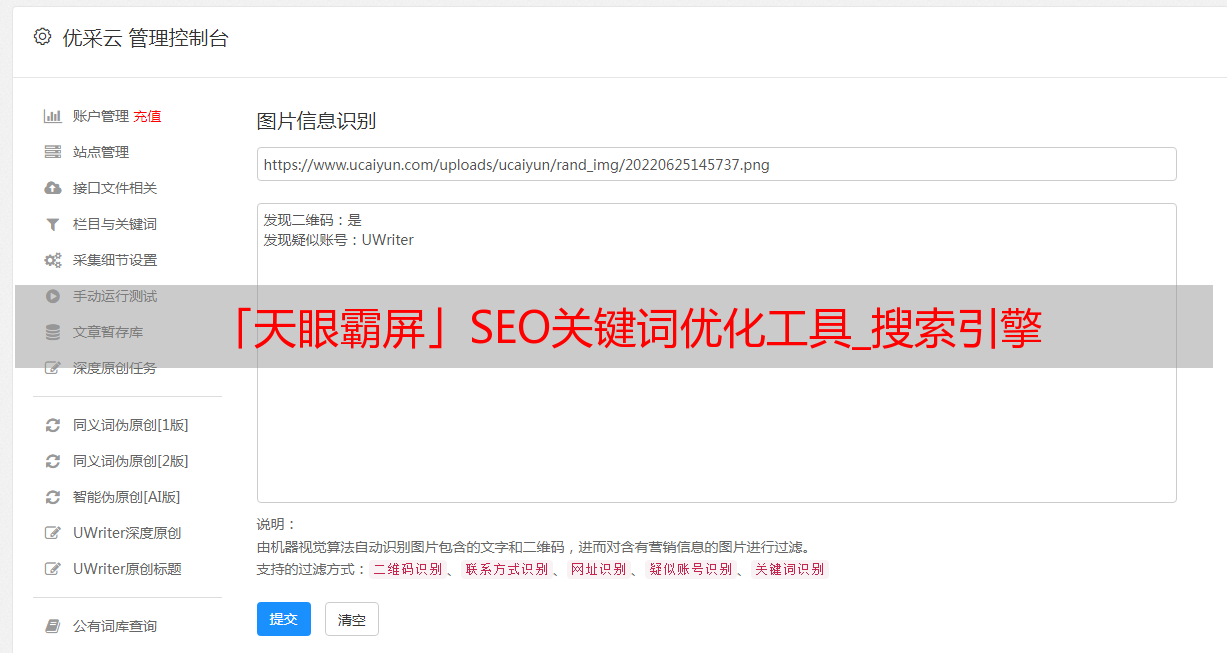Click the 网址识别 tag
Viewport: 1227px width, 653px height.
(x=598, y=569)
